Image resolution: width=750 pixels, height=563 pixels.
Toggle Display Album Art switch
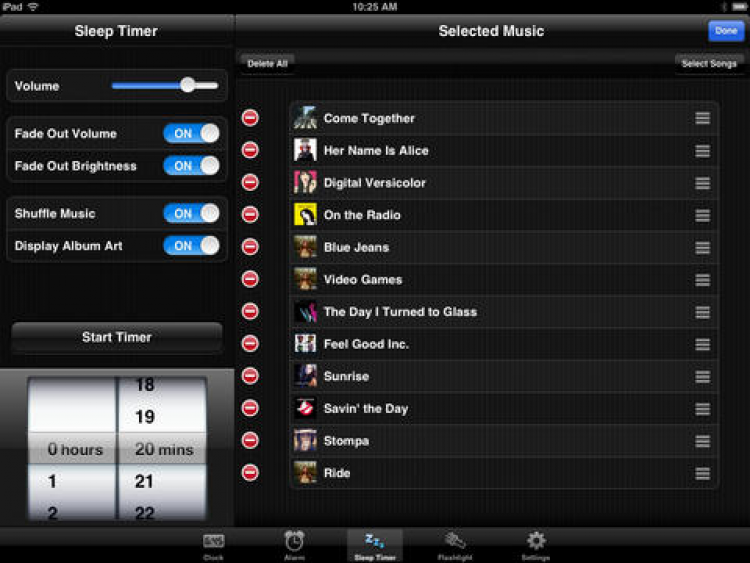pyautogui.click(x=191, y=246)
